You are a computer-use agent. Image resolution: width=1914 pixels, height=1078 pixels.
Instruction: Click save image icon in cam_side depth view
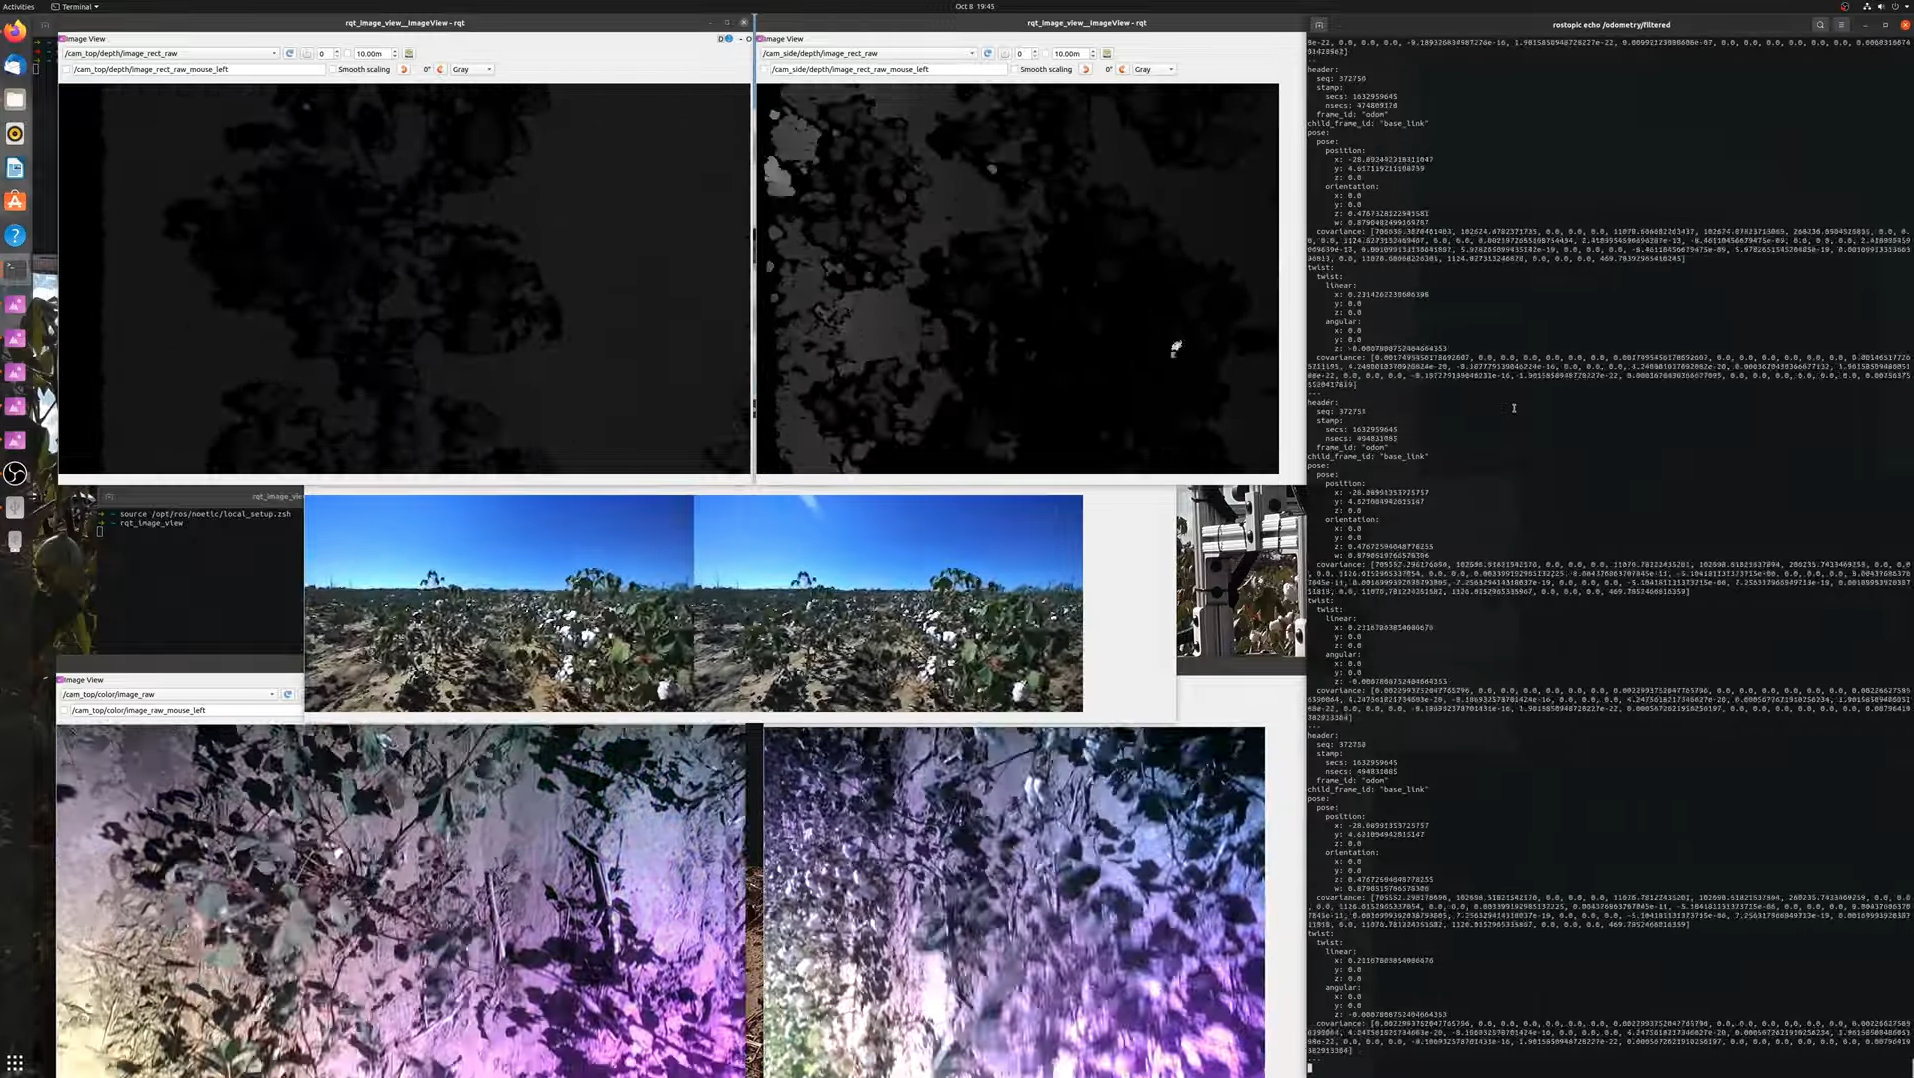(x=1107, y=54)
